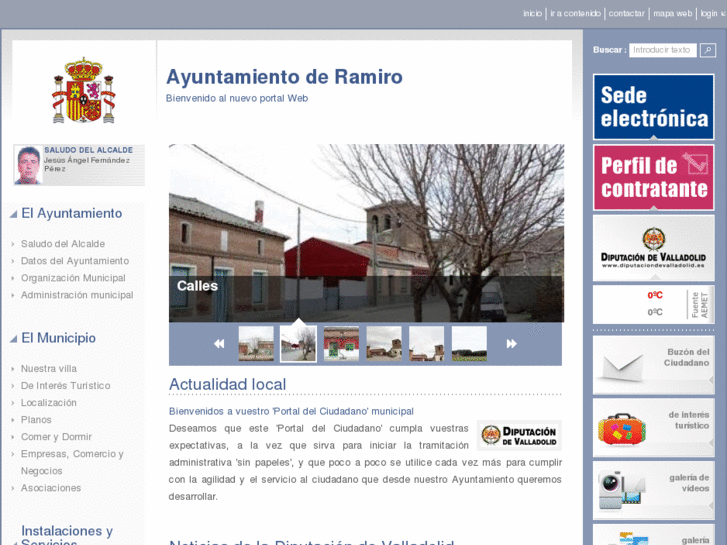Select the fourth slideshow thumbnail

coord(384,344)
